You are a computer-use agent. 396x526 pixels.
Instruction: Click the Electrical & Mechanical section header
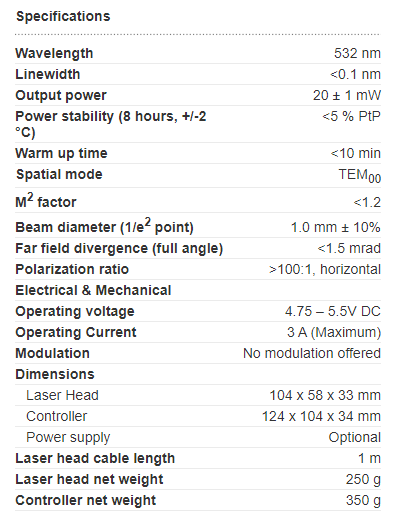click(x=93, y=291)
